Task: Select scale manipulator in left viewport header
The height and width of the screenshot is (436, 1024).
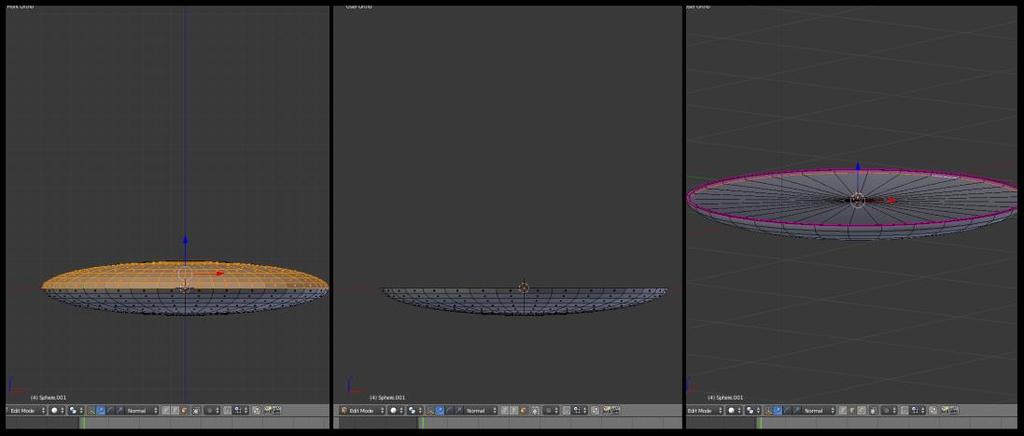Action: tap(120, 411)
